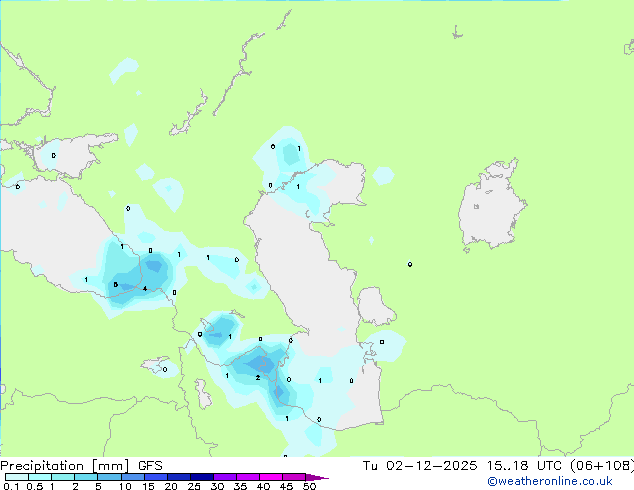634x490 pixels.
Task: Click the legend label '30'
Action: pyautogui.click(x=217, y=486)
